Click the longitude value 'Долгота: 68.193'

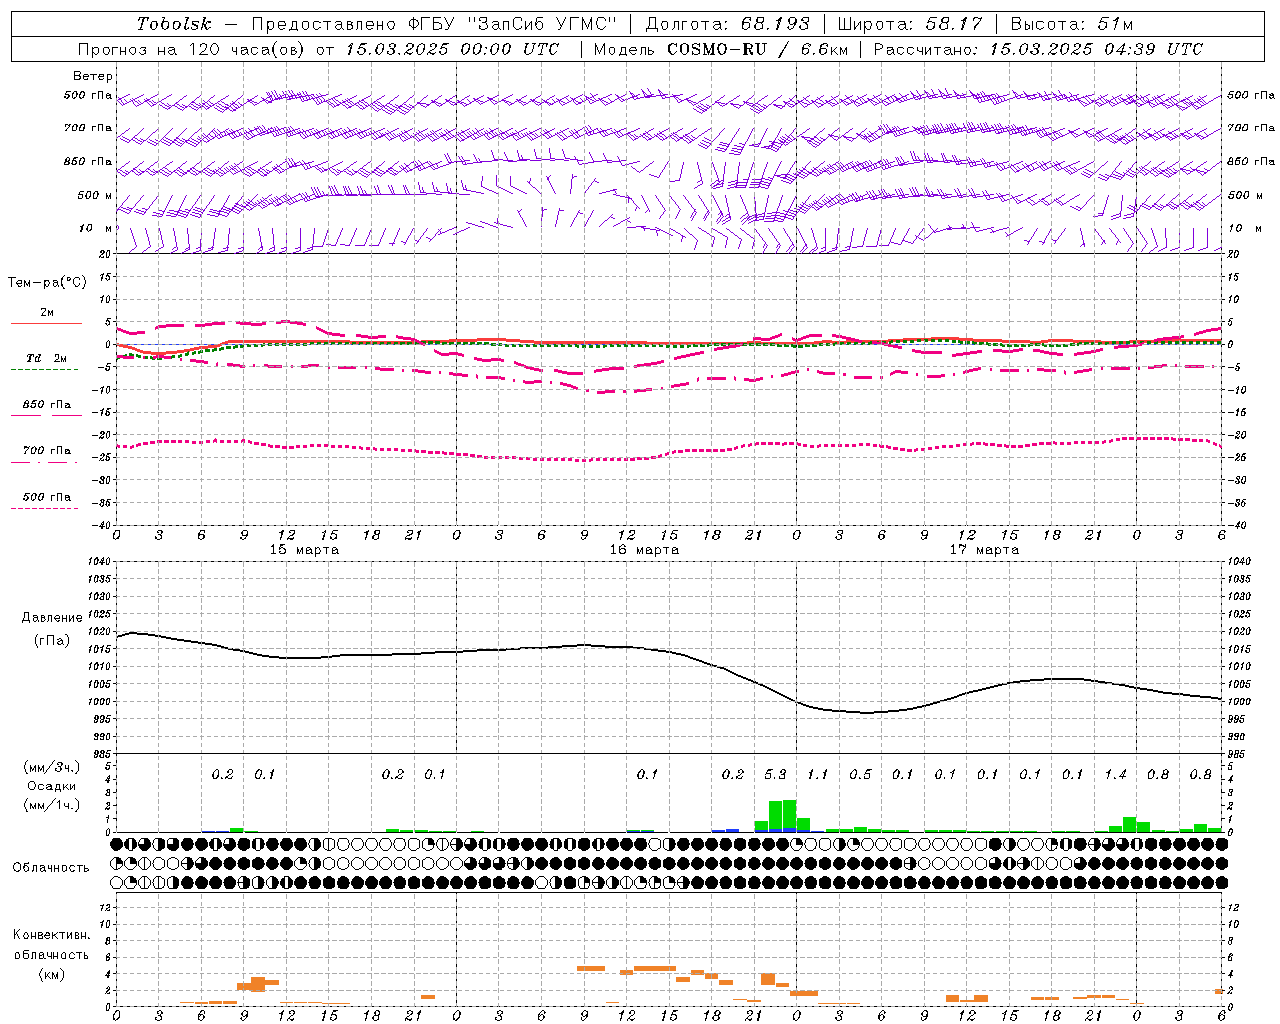pyautogui.click(x=726, y=23)
